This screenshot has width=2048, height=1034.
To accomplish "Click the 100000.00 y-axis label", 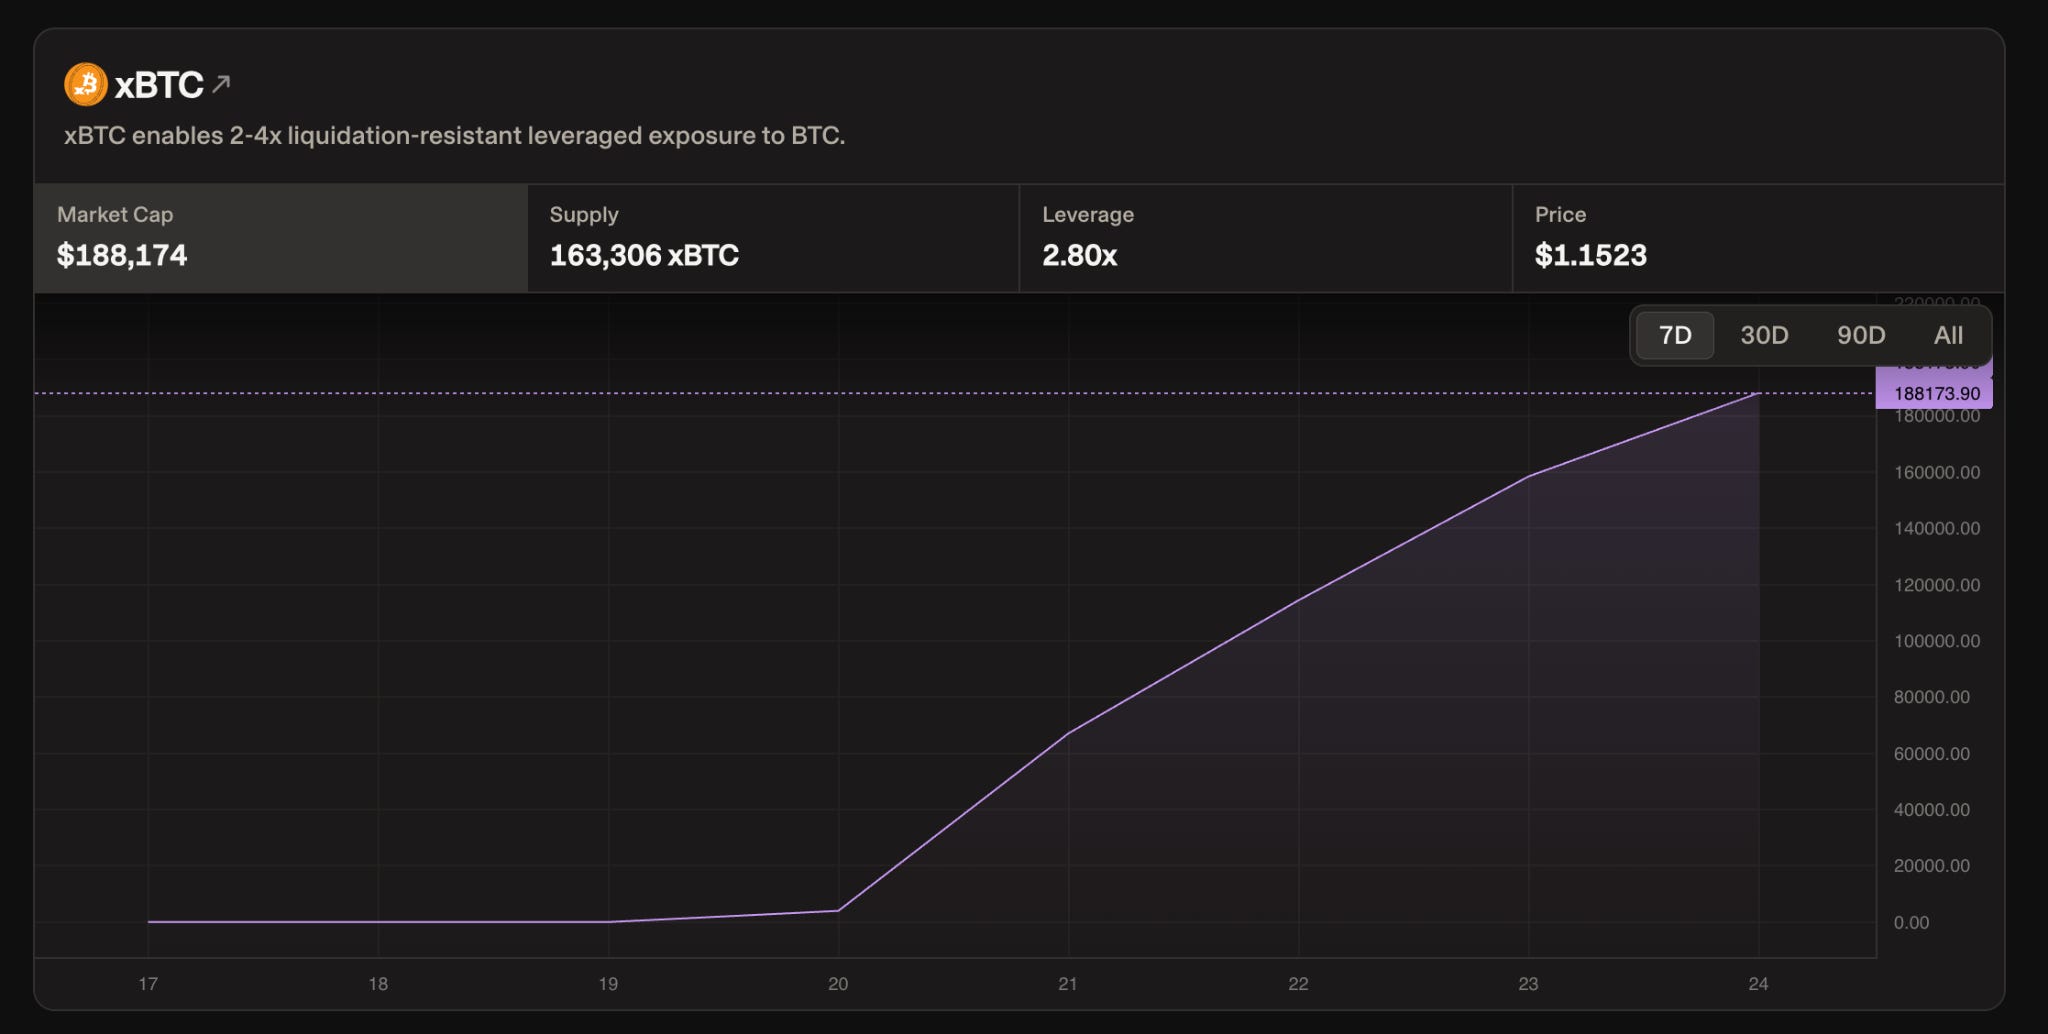I will [1937, 641].
